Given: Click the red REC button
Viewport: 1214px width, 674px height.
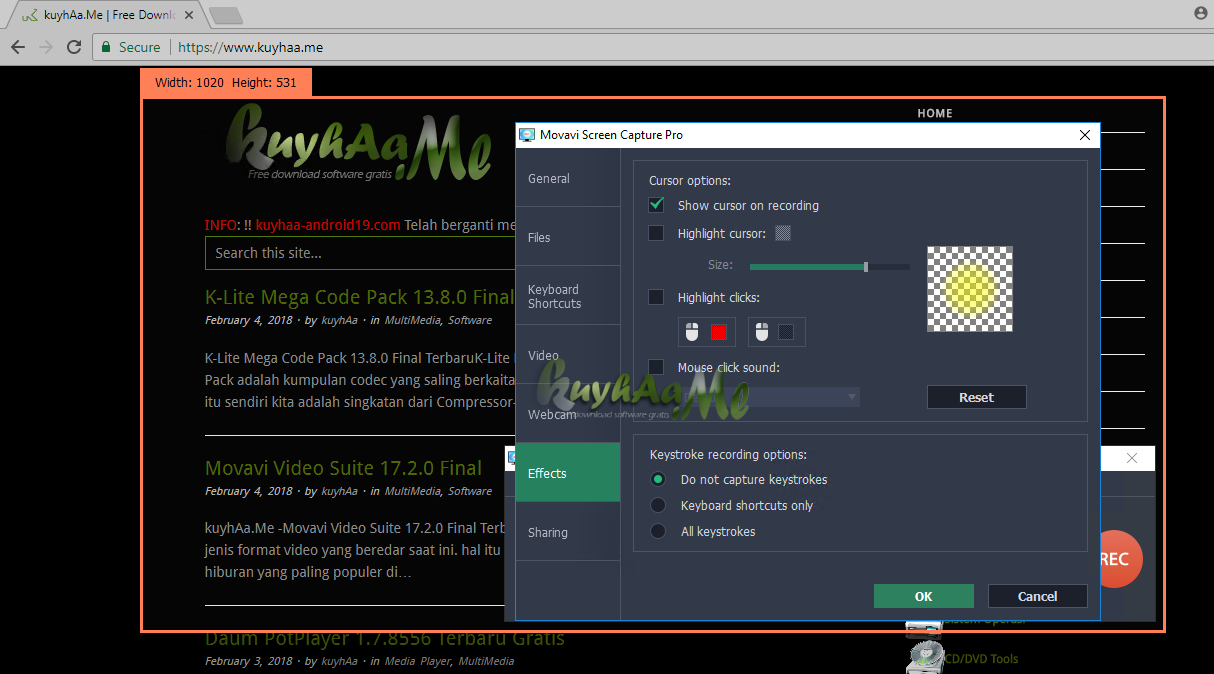Looking at the screenshot, I should coord(1120,559).
